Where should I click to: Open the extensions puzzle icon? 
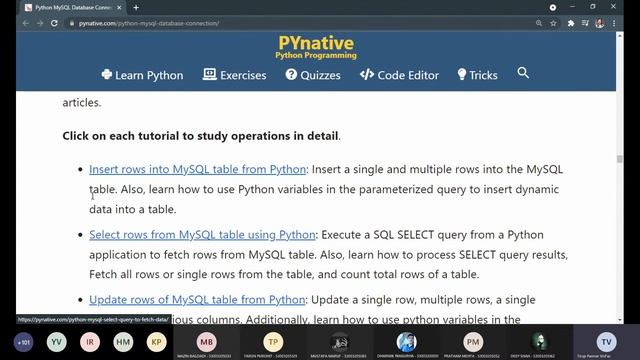coord(571,23)
